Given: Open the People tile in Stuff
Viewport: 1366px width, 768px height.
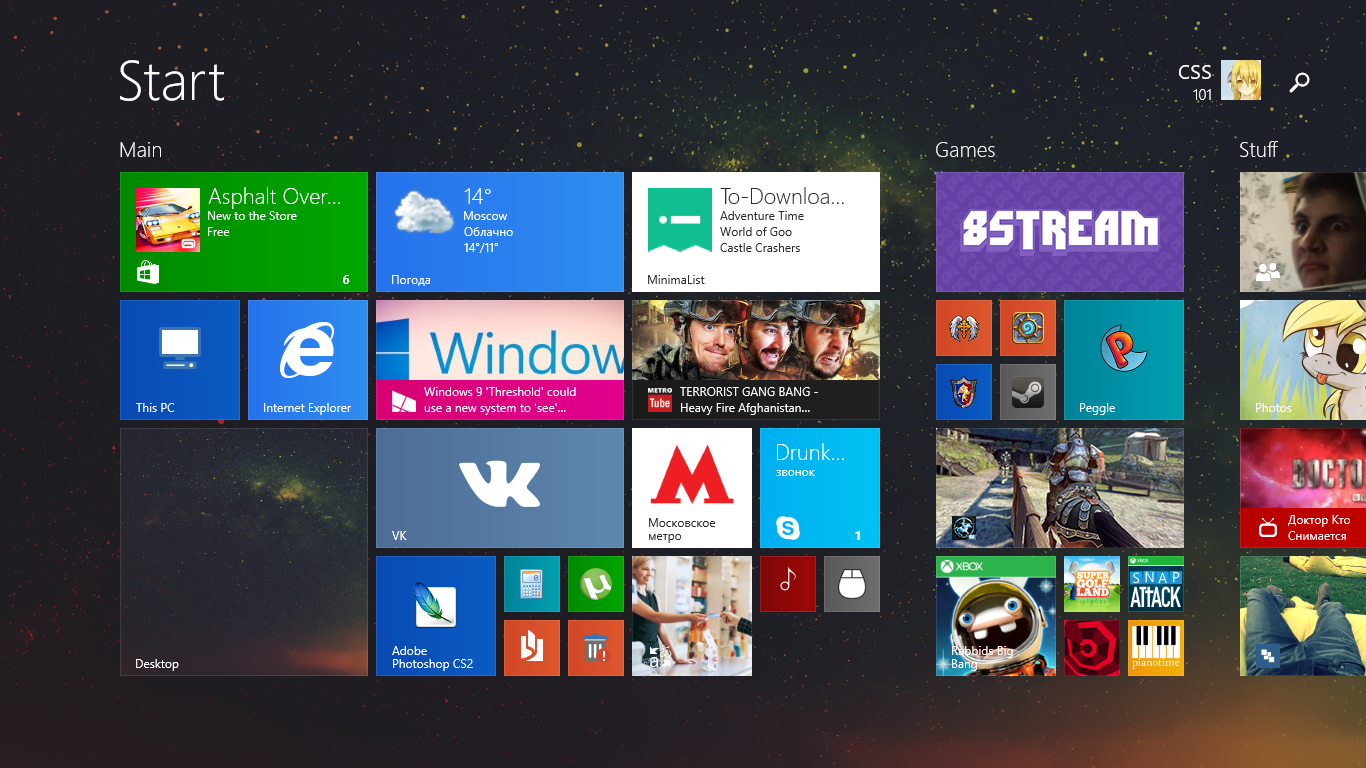Looking at the screenshot, I should click(1303, 232).
